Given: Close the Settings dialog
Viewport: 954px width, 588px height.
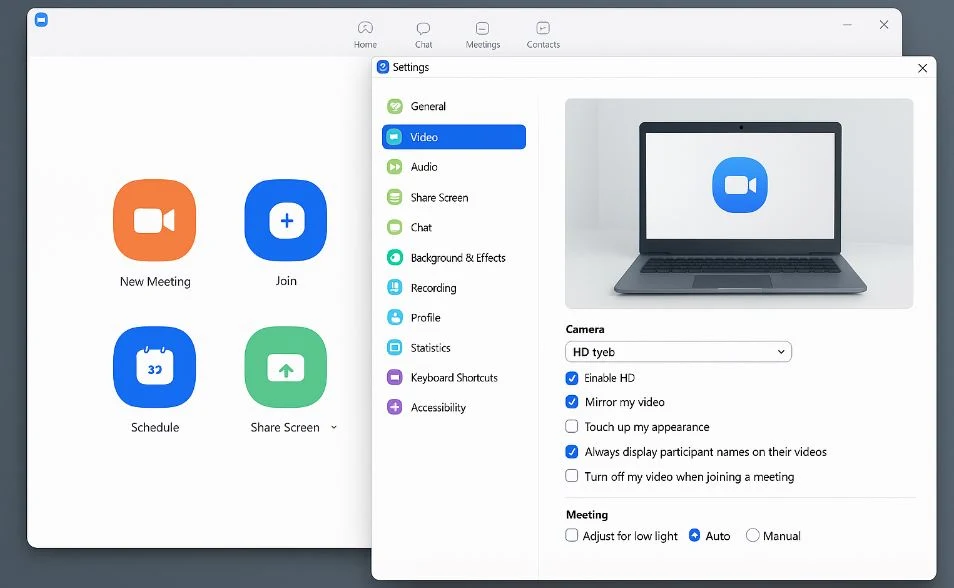Looking at the screenshot, I should (922, 68).
